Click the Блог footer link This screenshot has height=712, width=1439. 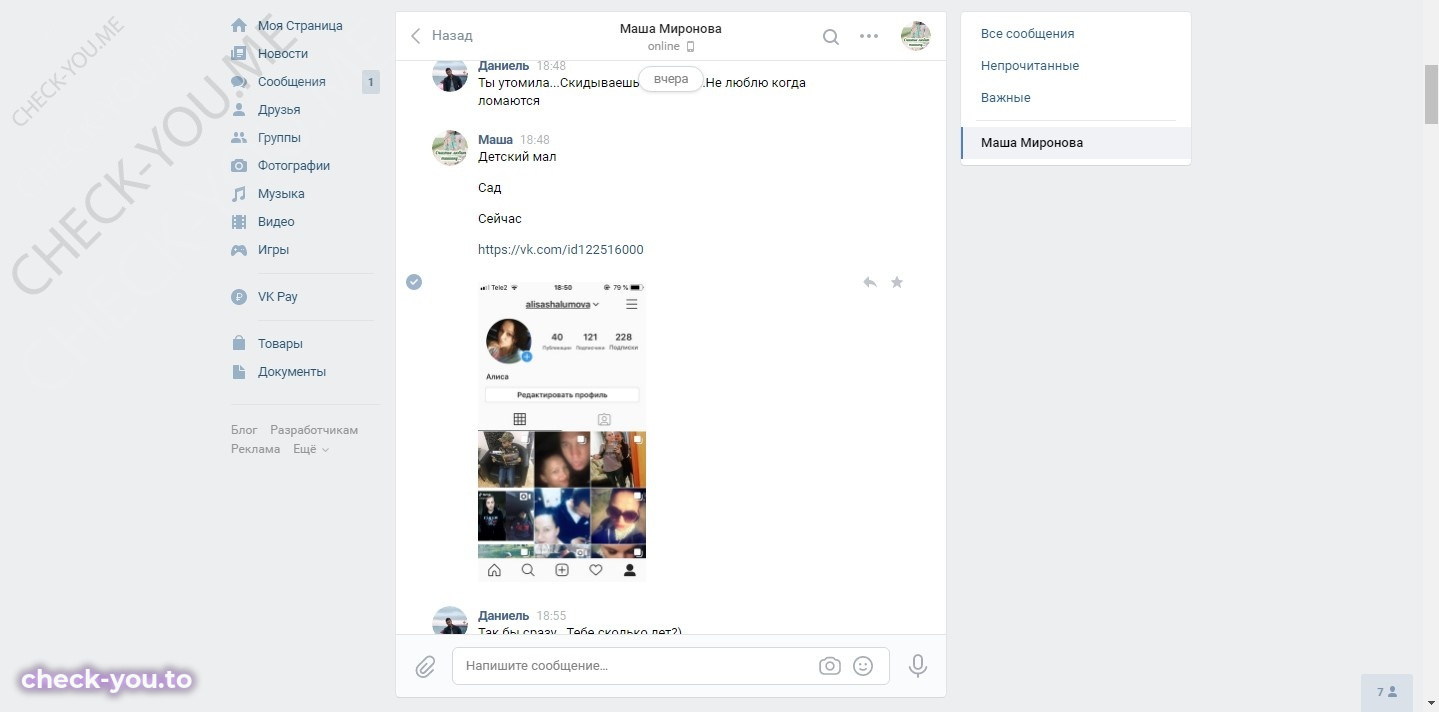244,429
